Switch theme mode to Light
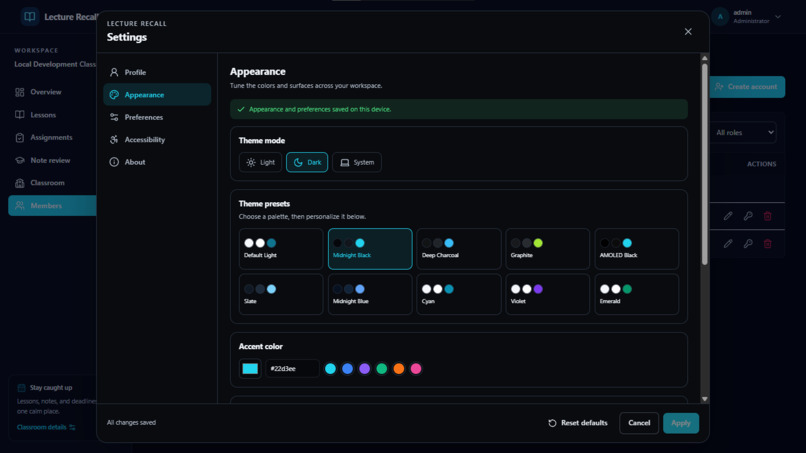The image size is (806, 453). (261, 162)
